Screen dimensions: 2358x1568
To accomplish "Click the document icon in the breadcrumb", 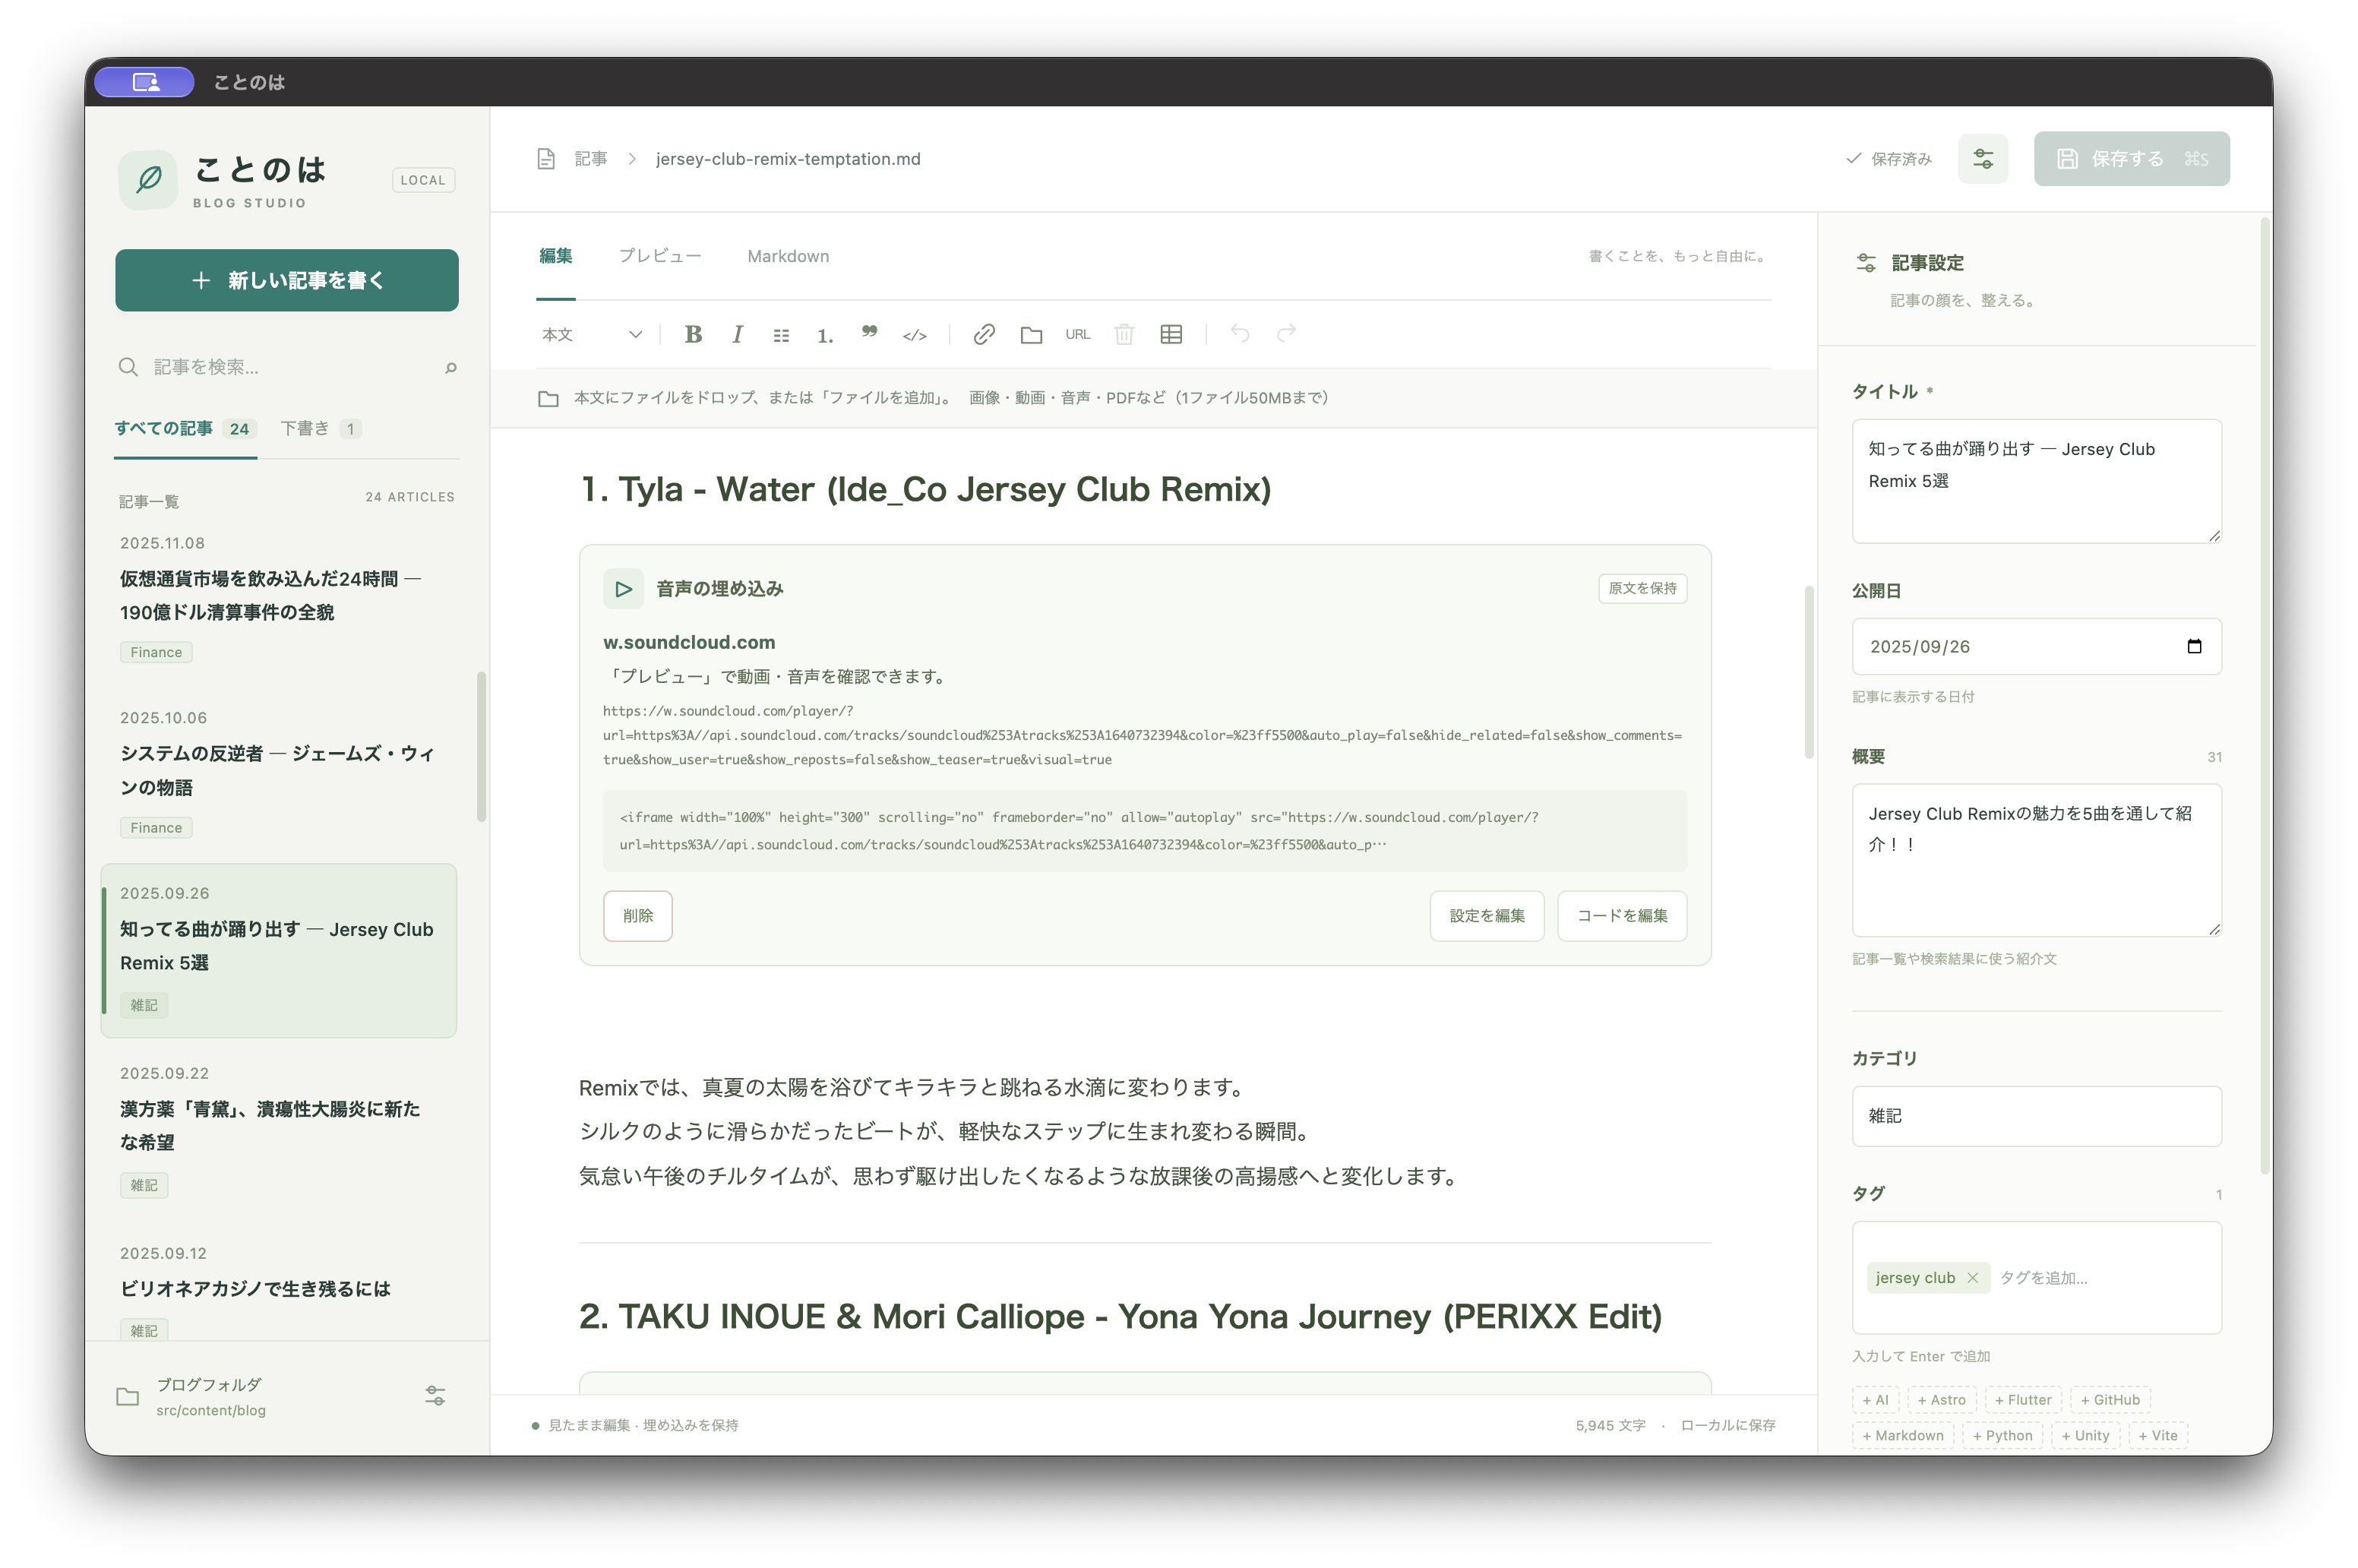I will click(546, 159).
